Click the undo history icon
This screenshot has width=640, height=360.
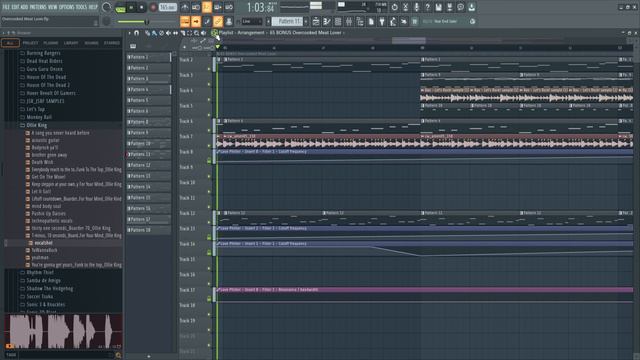pyautogui.click(x=394, y=7)
